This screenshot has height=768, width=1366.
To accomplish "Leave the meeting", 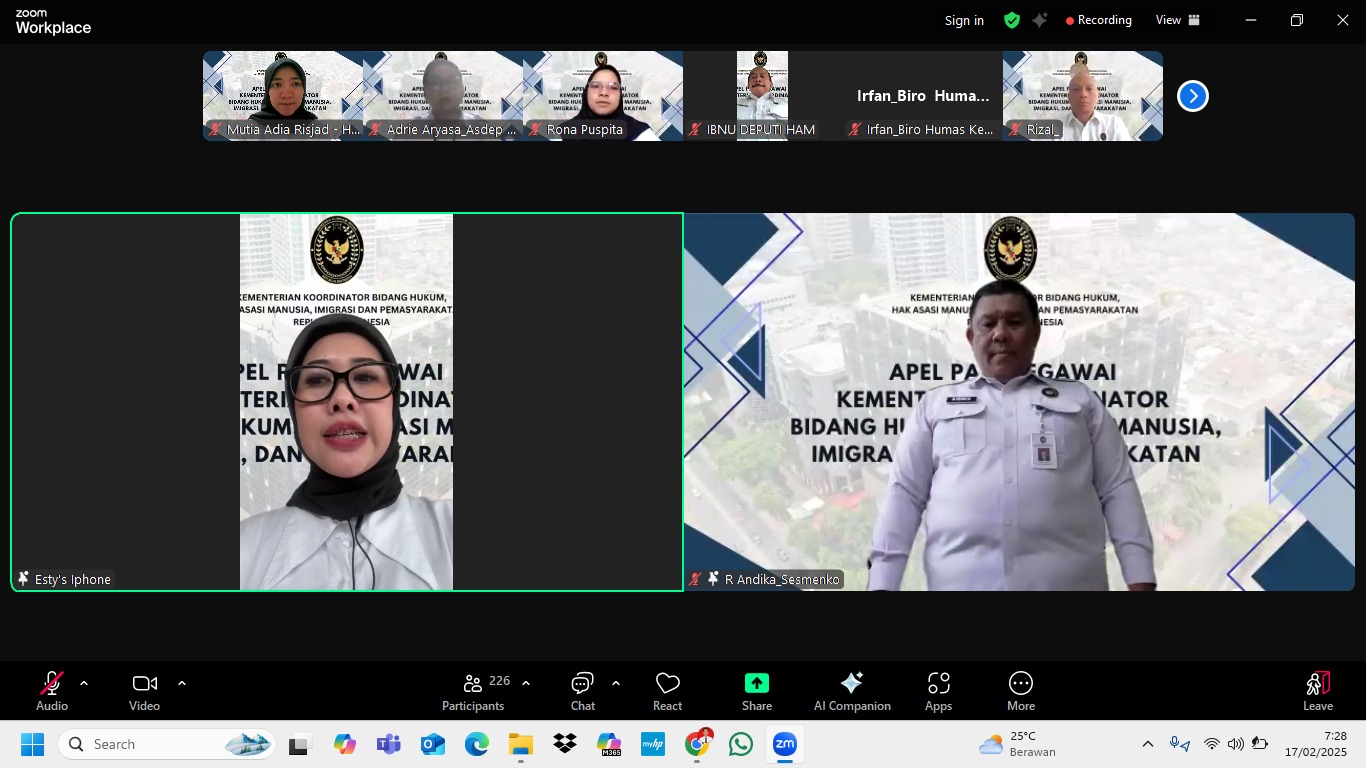I will tap(1317, 691).
